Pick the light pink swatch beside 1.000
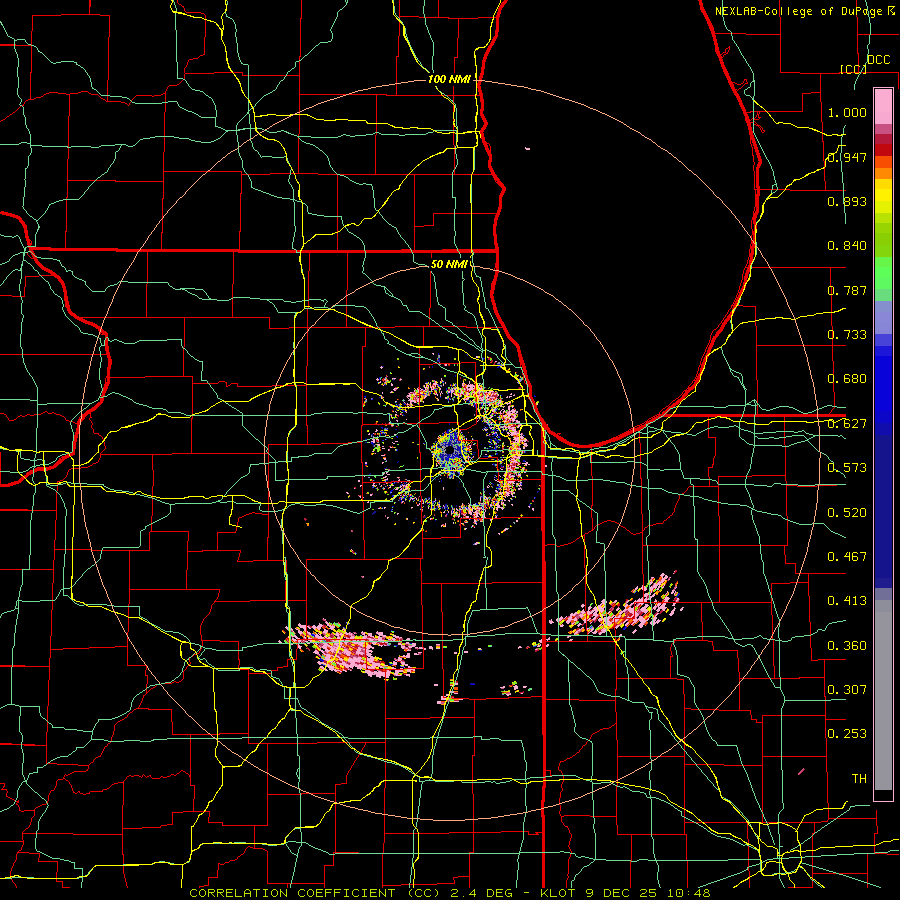This screenshot has height=900, width=900. pyautogui.click(x=883, y=107)
